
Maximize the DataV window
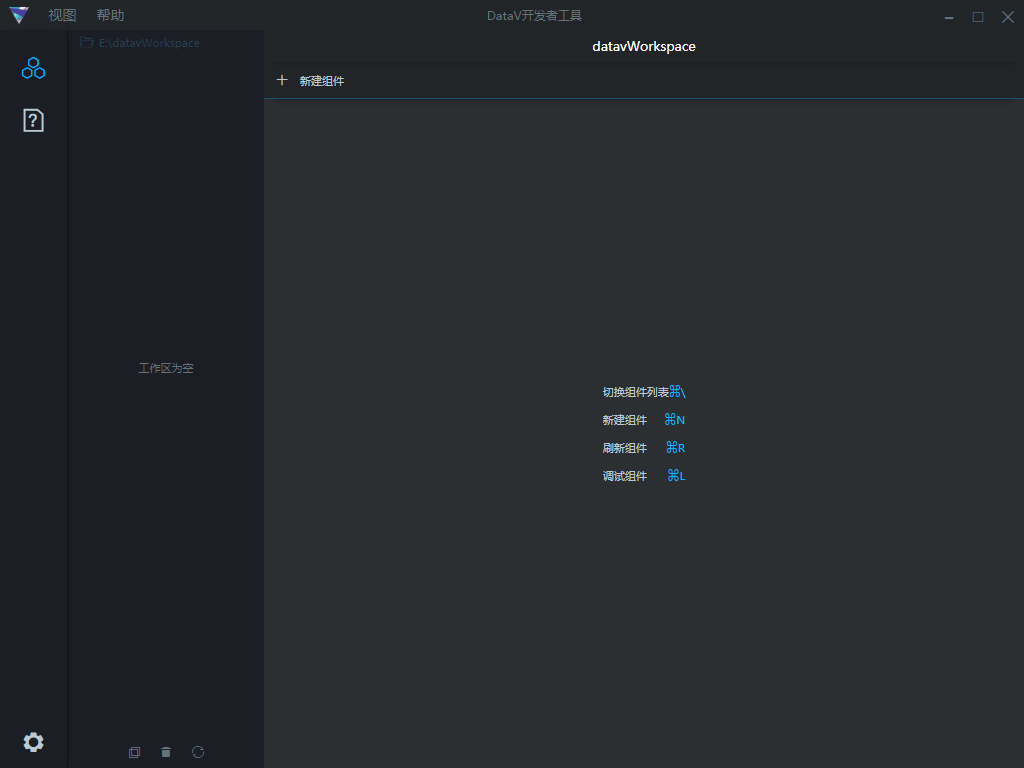coord(978,17)
